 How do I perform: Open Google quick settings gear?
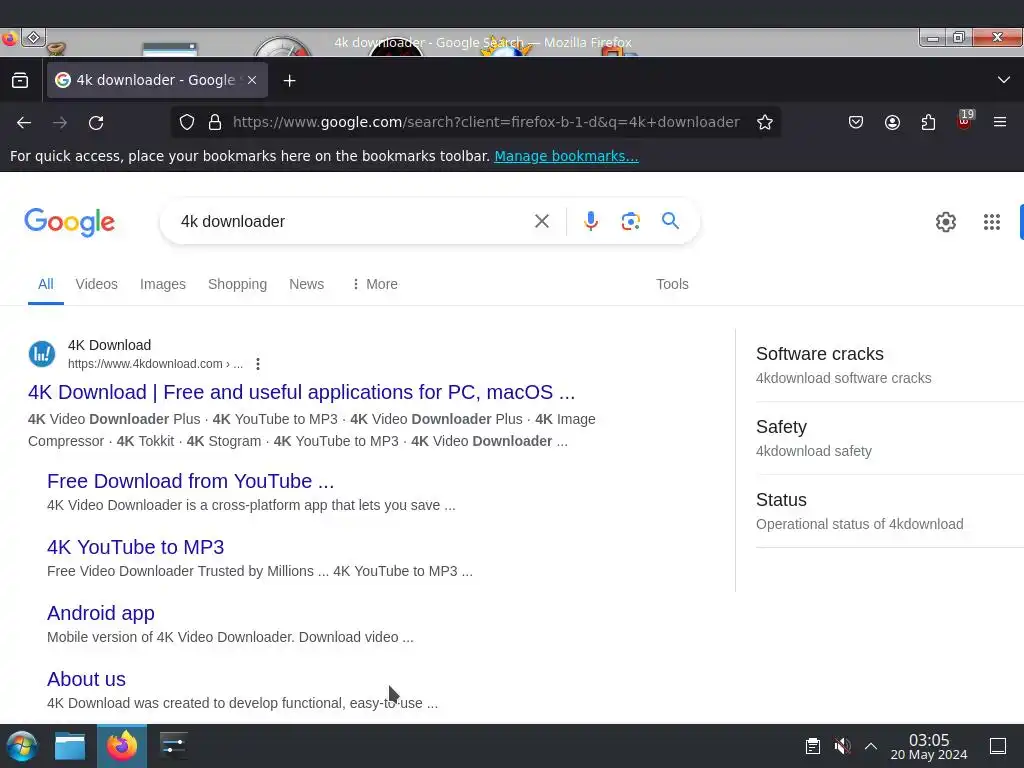(x=946, y=222)
